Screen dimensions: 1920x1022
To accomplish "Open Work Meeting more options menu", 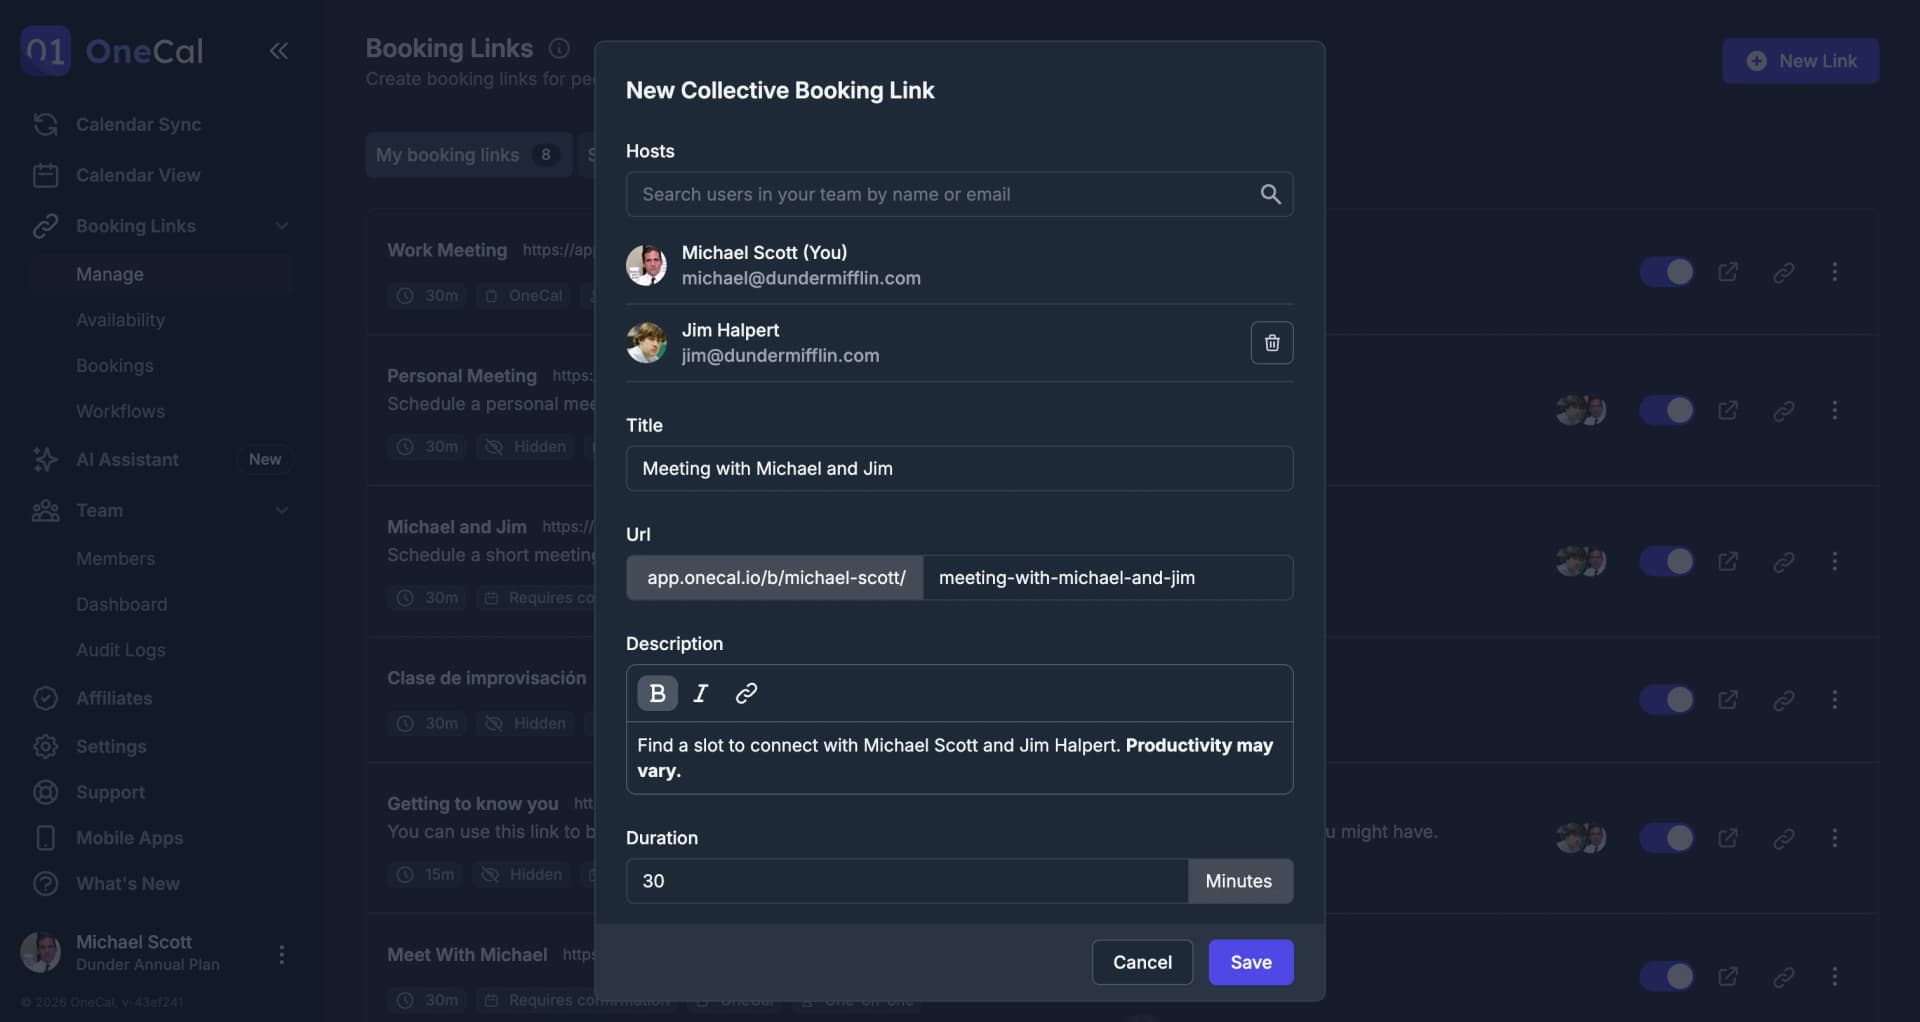I will pyautogui.click(x=1835, y=272).
